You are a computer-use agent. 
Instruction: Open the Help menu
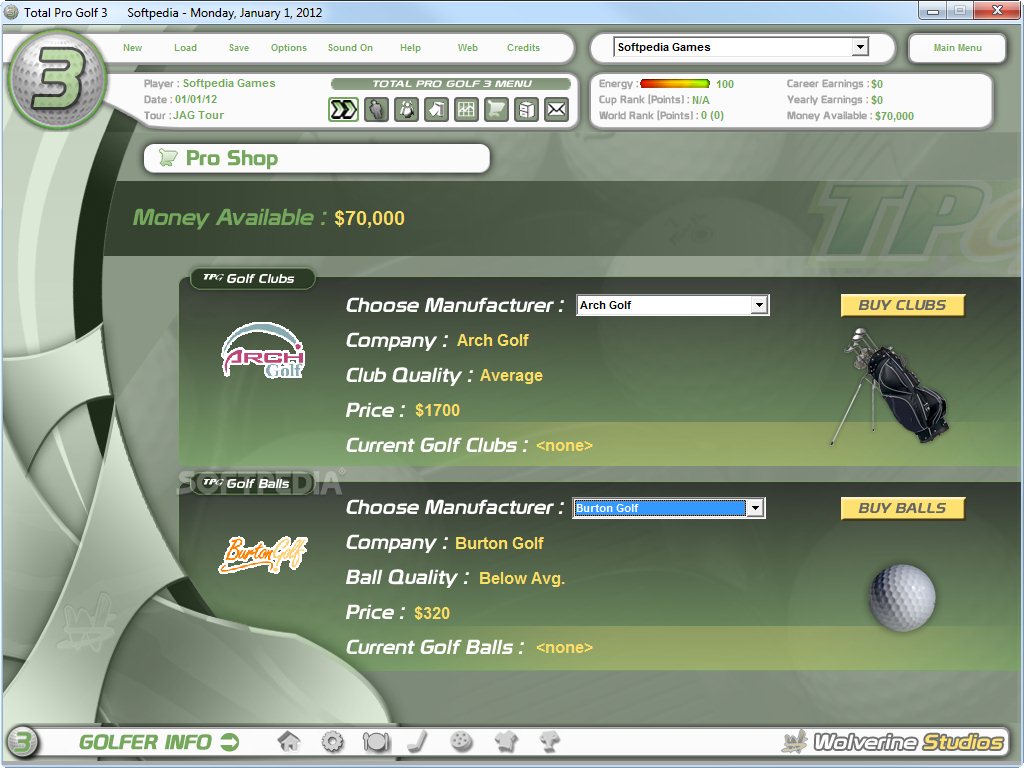(410, 48)
